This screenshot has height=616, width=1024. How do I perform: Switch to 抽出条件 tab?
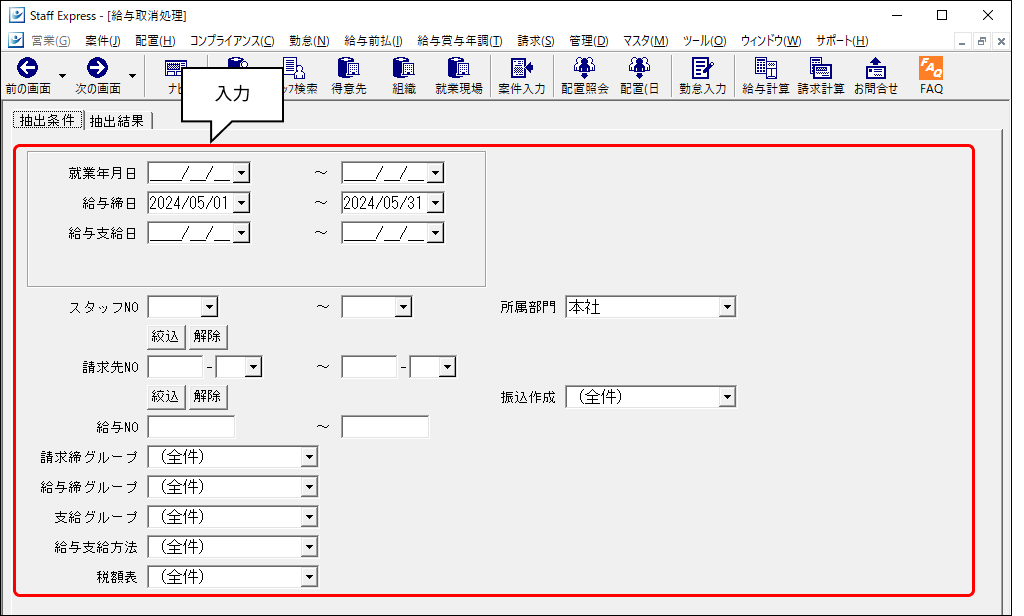(48, 120)
